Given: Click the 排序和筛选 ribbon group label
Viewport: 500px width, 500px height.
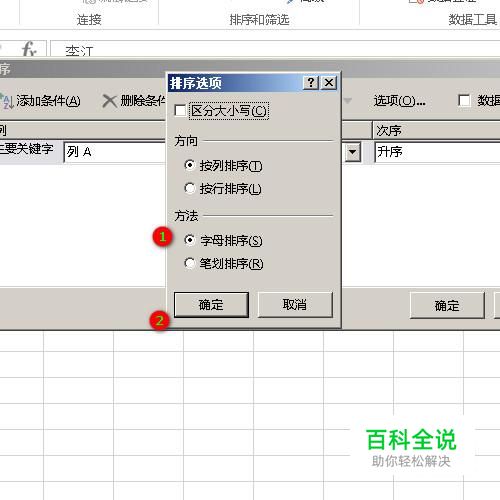Looking at the screenshot, I should tap(259, 20).
